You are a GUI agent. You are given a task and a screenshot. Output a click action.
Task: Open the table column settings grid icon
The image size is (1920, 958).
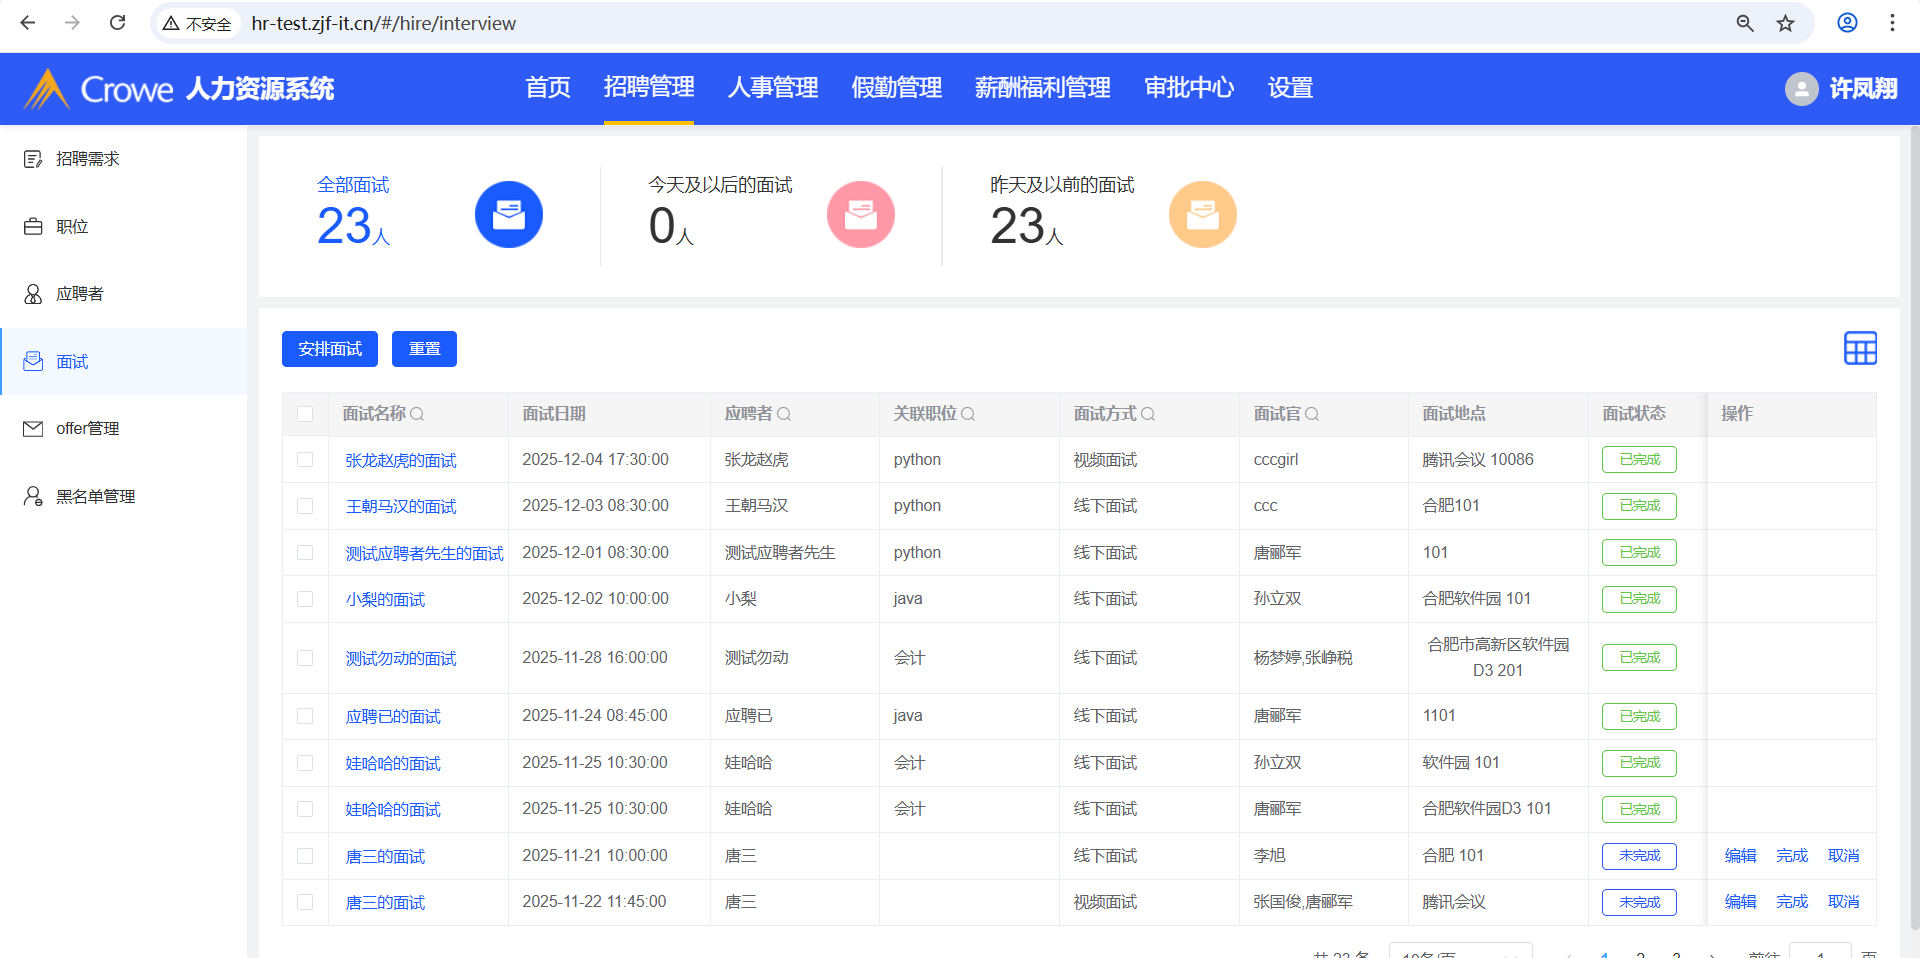tap(1860, 349)
